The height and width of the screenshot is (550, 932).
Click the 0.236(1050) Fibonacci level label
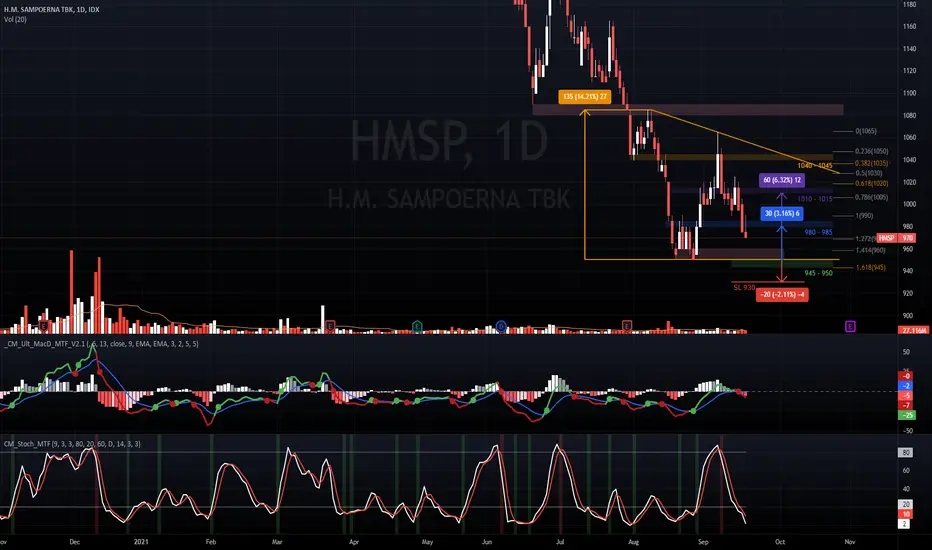coord(871,151)
